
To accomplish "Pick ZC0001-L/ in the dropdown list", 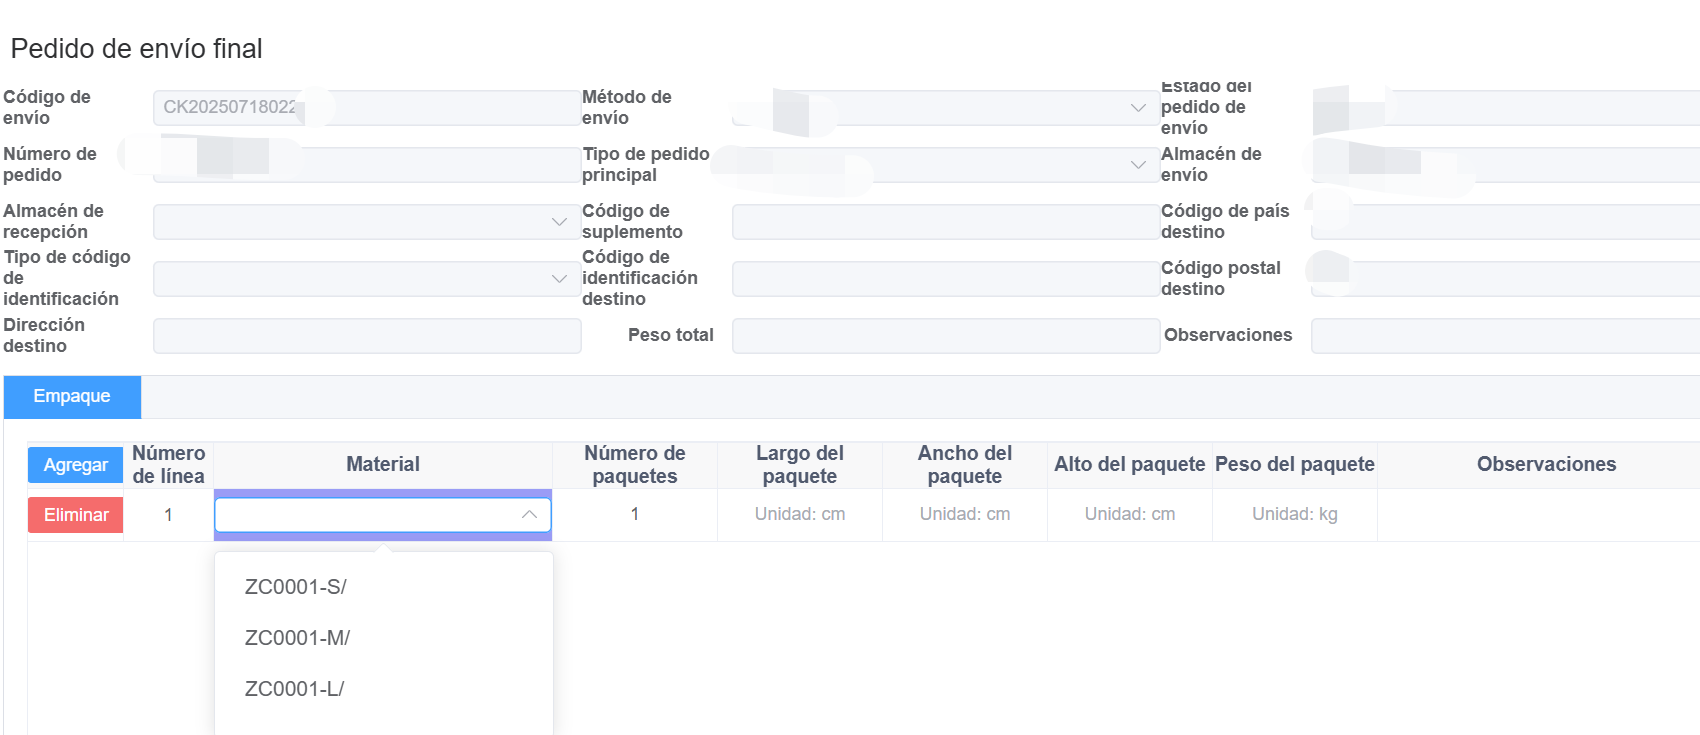I will [294, 689].
